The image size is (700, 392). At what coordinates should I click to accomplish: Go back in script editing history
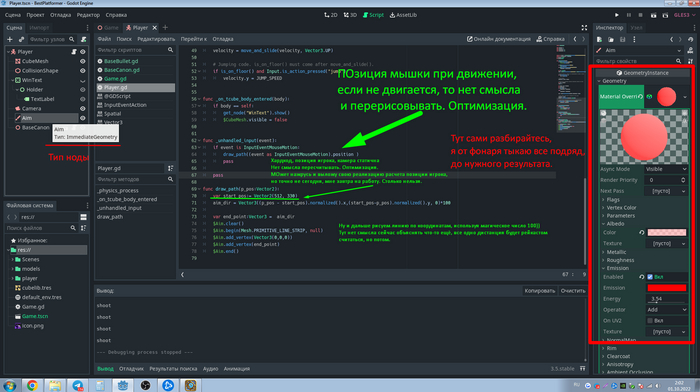point(575,39)
